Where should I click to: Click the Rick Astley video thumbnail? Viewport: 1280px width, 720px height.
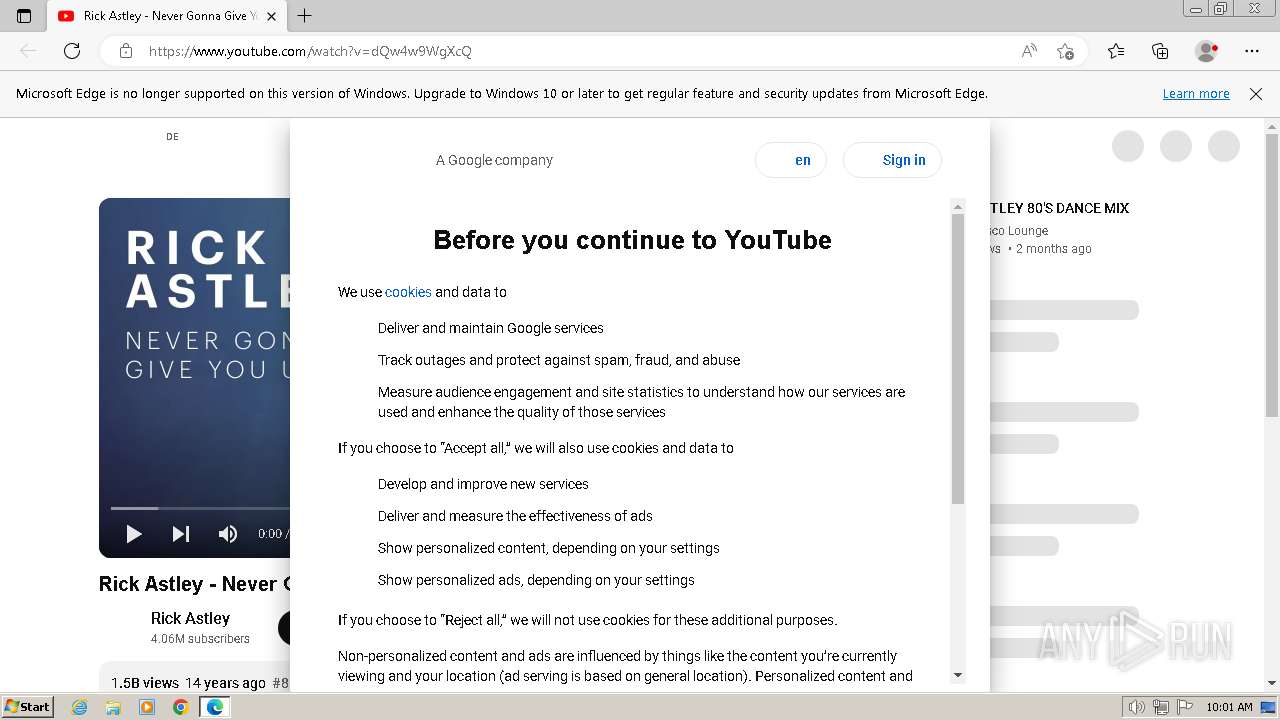pos(195,378)
